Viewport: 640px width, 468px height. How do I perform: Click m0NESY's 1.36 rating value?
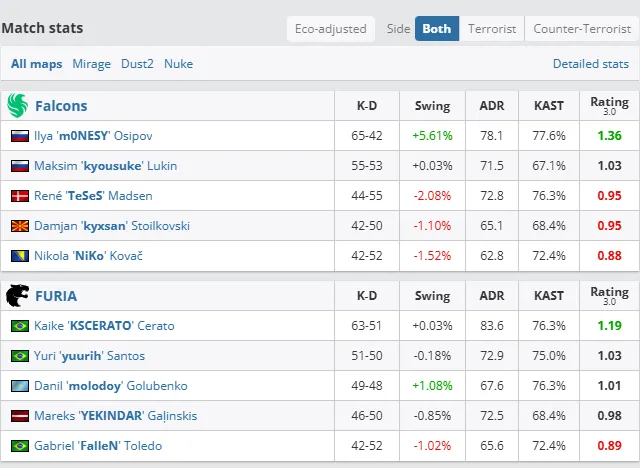coord(609,135)
